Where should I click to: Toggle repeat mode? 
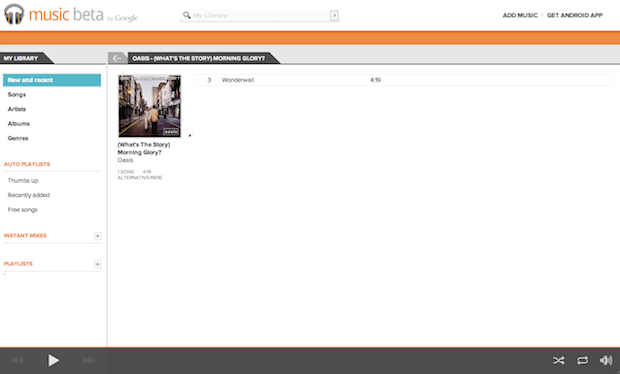click(582, 360)
